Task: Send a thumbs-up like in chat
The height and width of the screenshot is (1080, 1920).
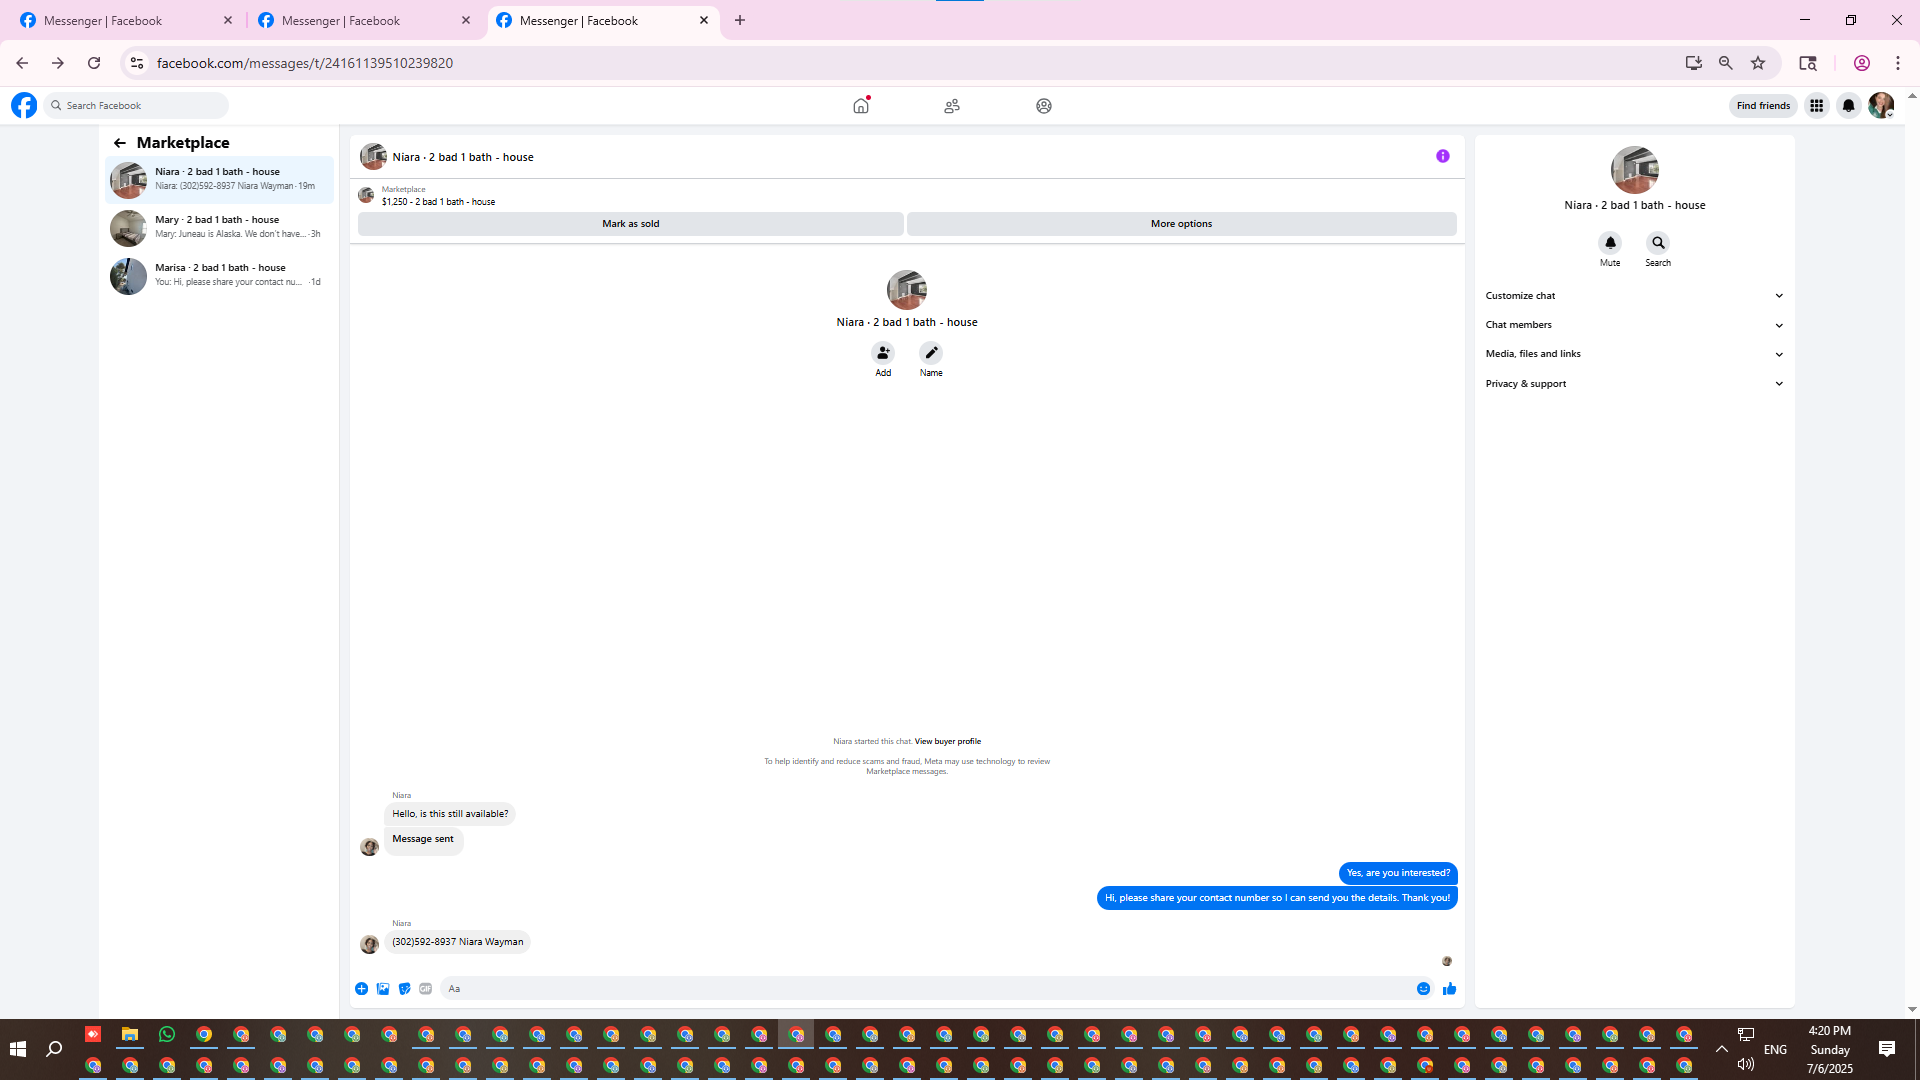Action: pyautogui.click(x=1449, y=989)
